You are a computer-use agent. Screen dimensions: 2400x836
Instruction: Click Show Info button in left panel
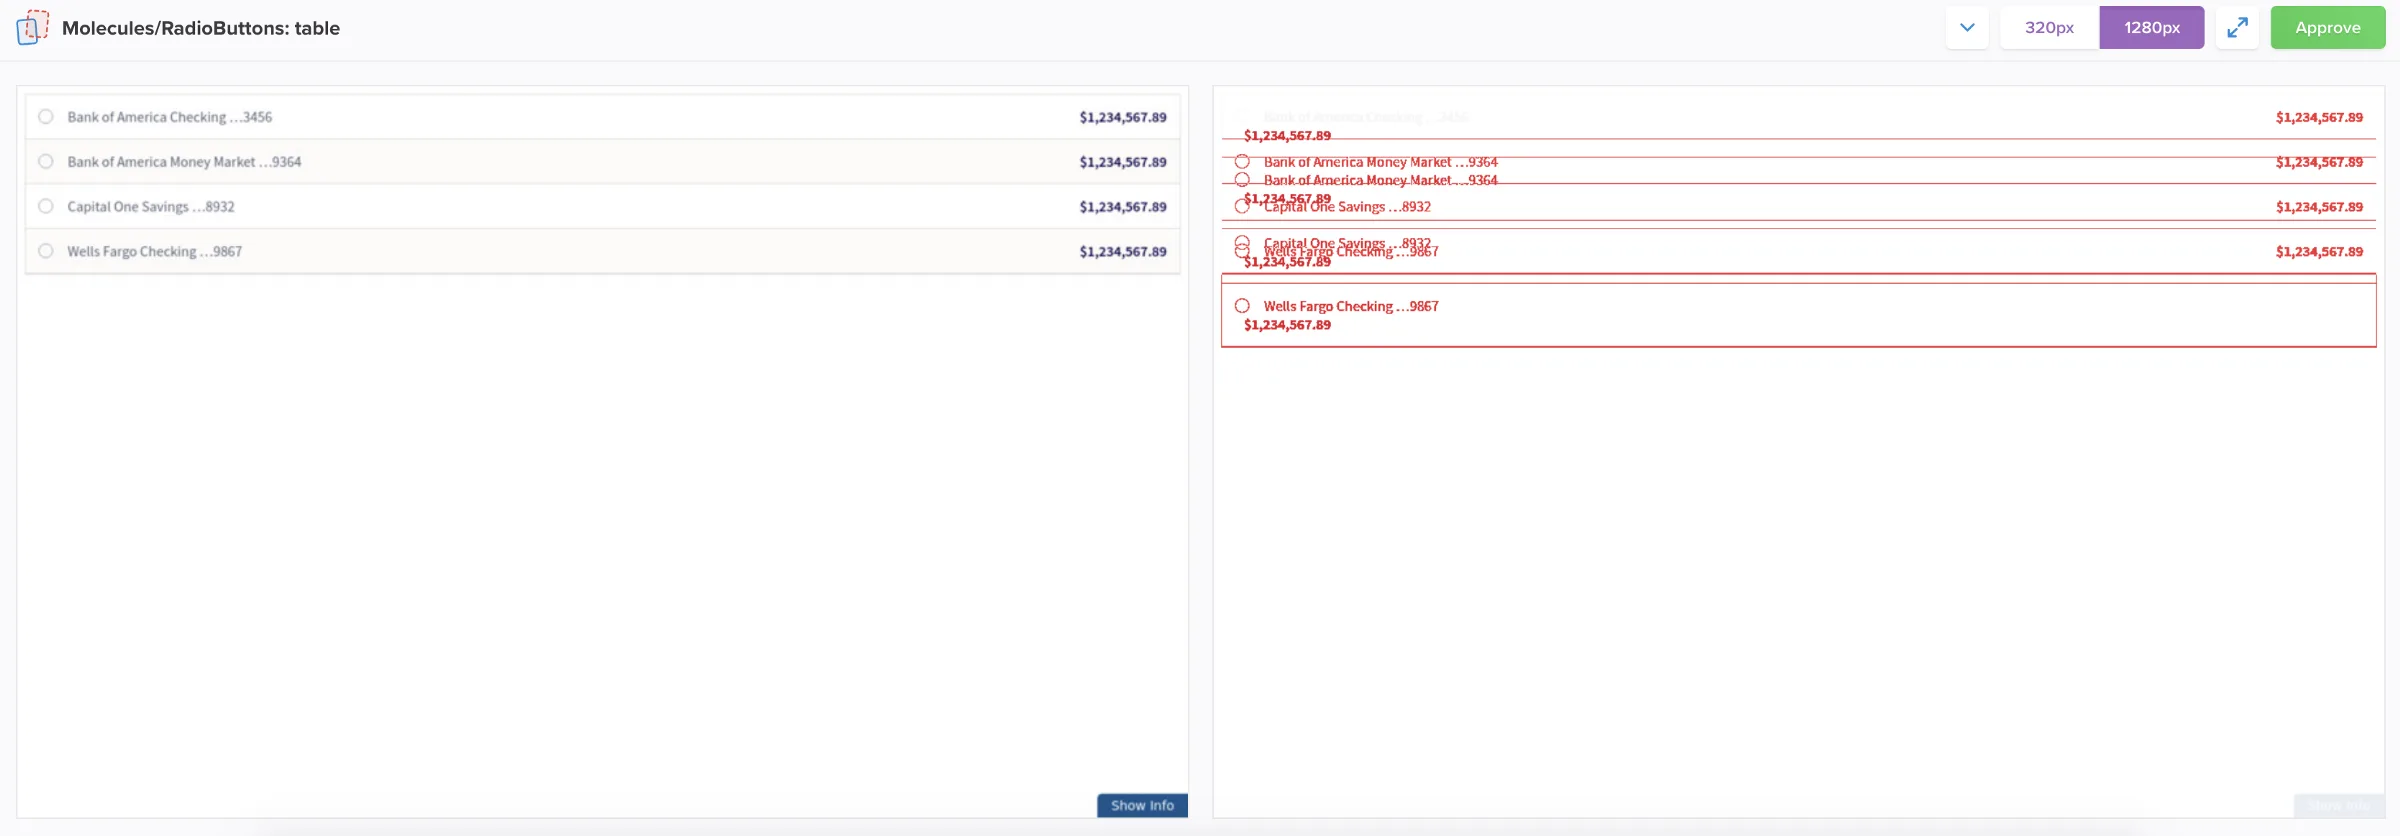click(x=1142, y=806)
